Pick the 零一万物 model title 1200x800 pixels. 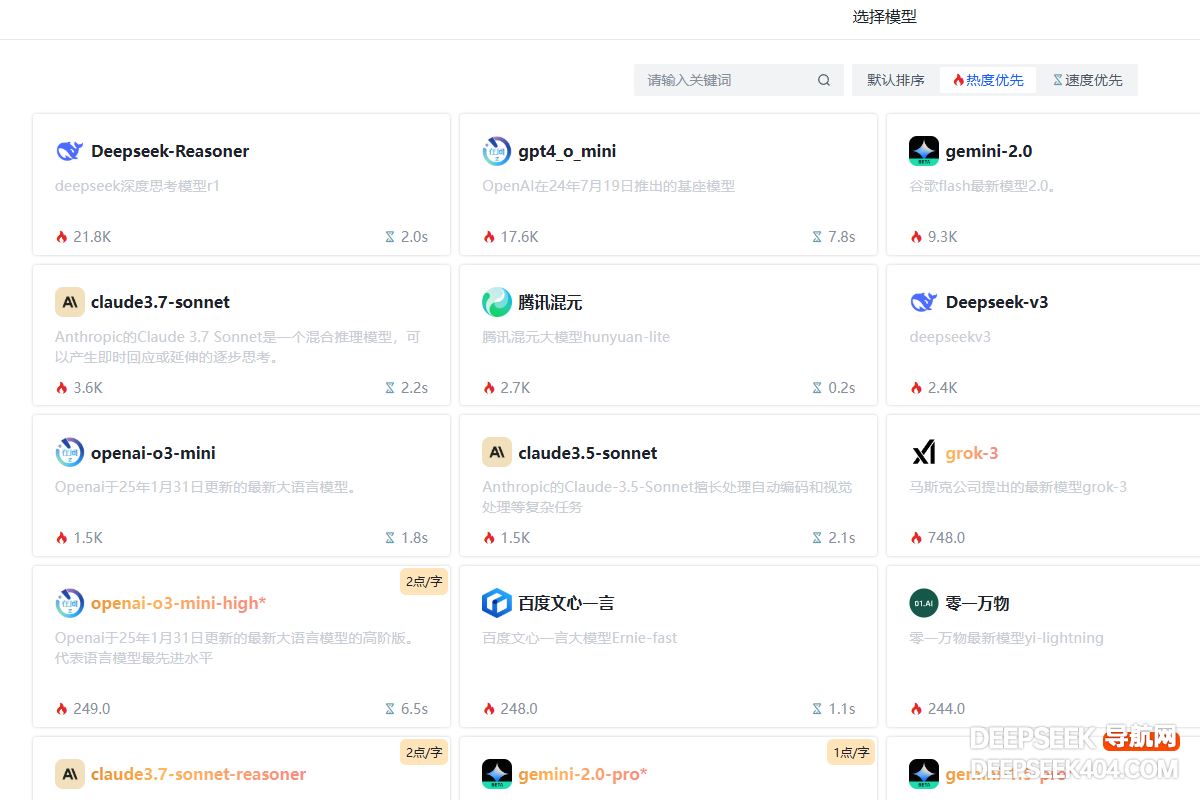pyautogui.click(x=977, y=603)
